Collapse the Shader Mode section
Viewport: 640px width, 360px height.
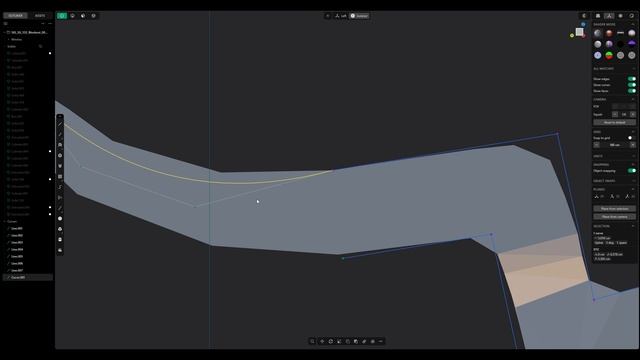633,24
